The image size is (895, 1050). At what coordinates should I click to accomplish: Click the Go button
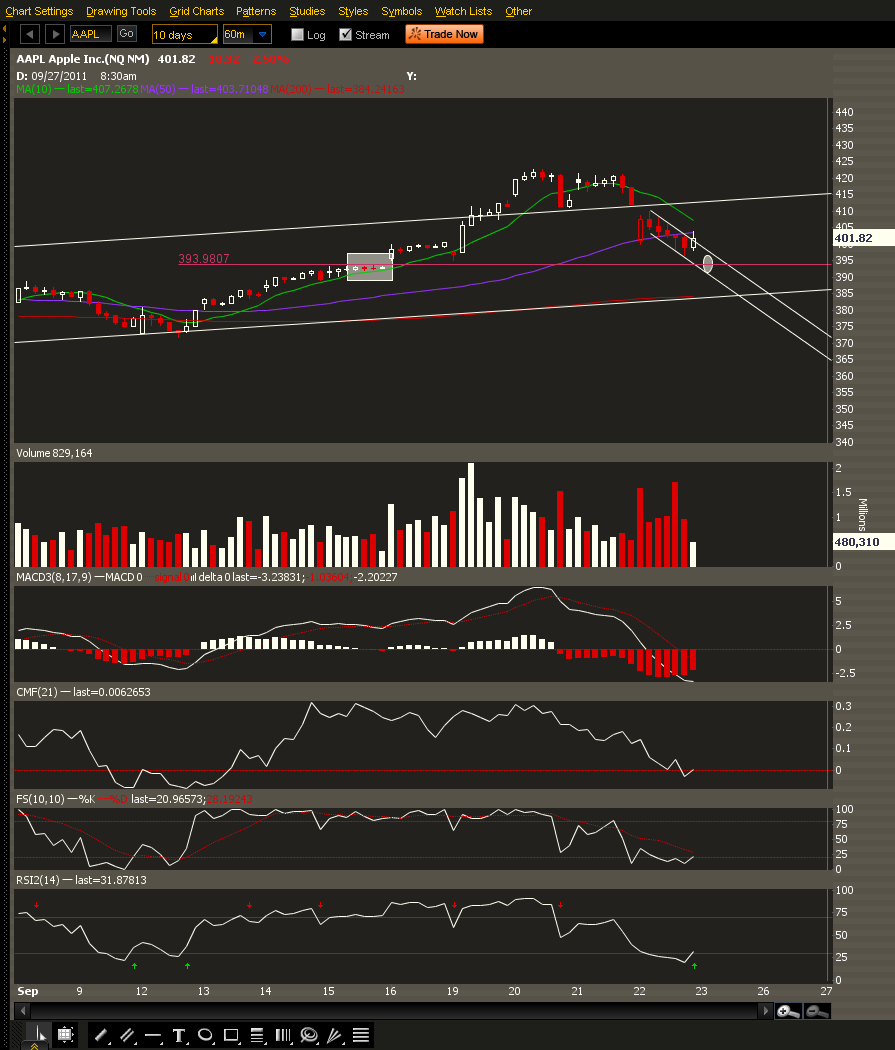127,33
